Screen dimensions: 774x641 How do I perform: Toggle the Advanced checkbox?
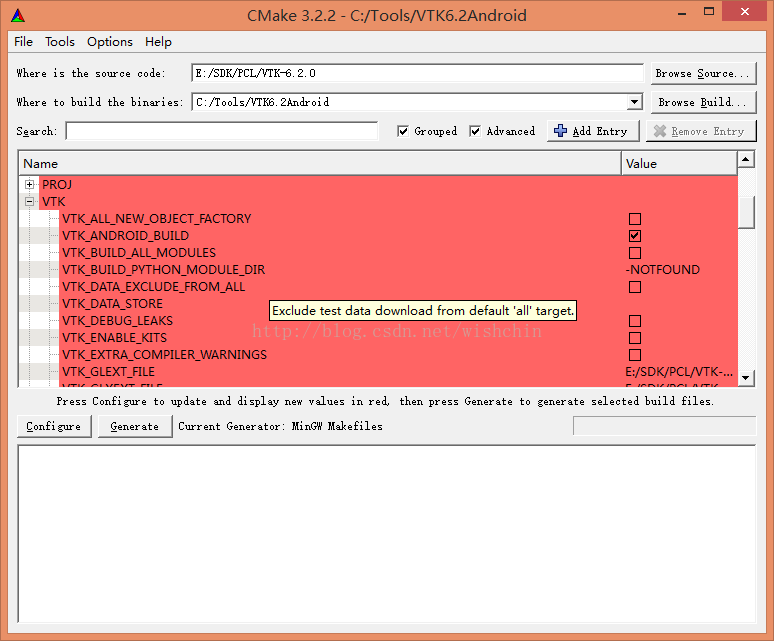click(475, 131)
